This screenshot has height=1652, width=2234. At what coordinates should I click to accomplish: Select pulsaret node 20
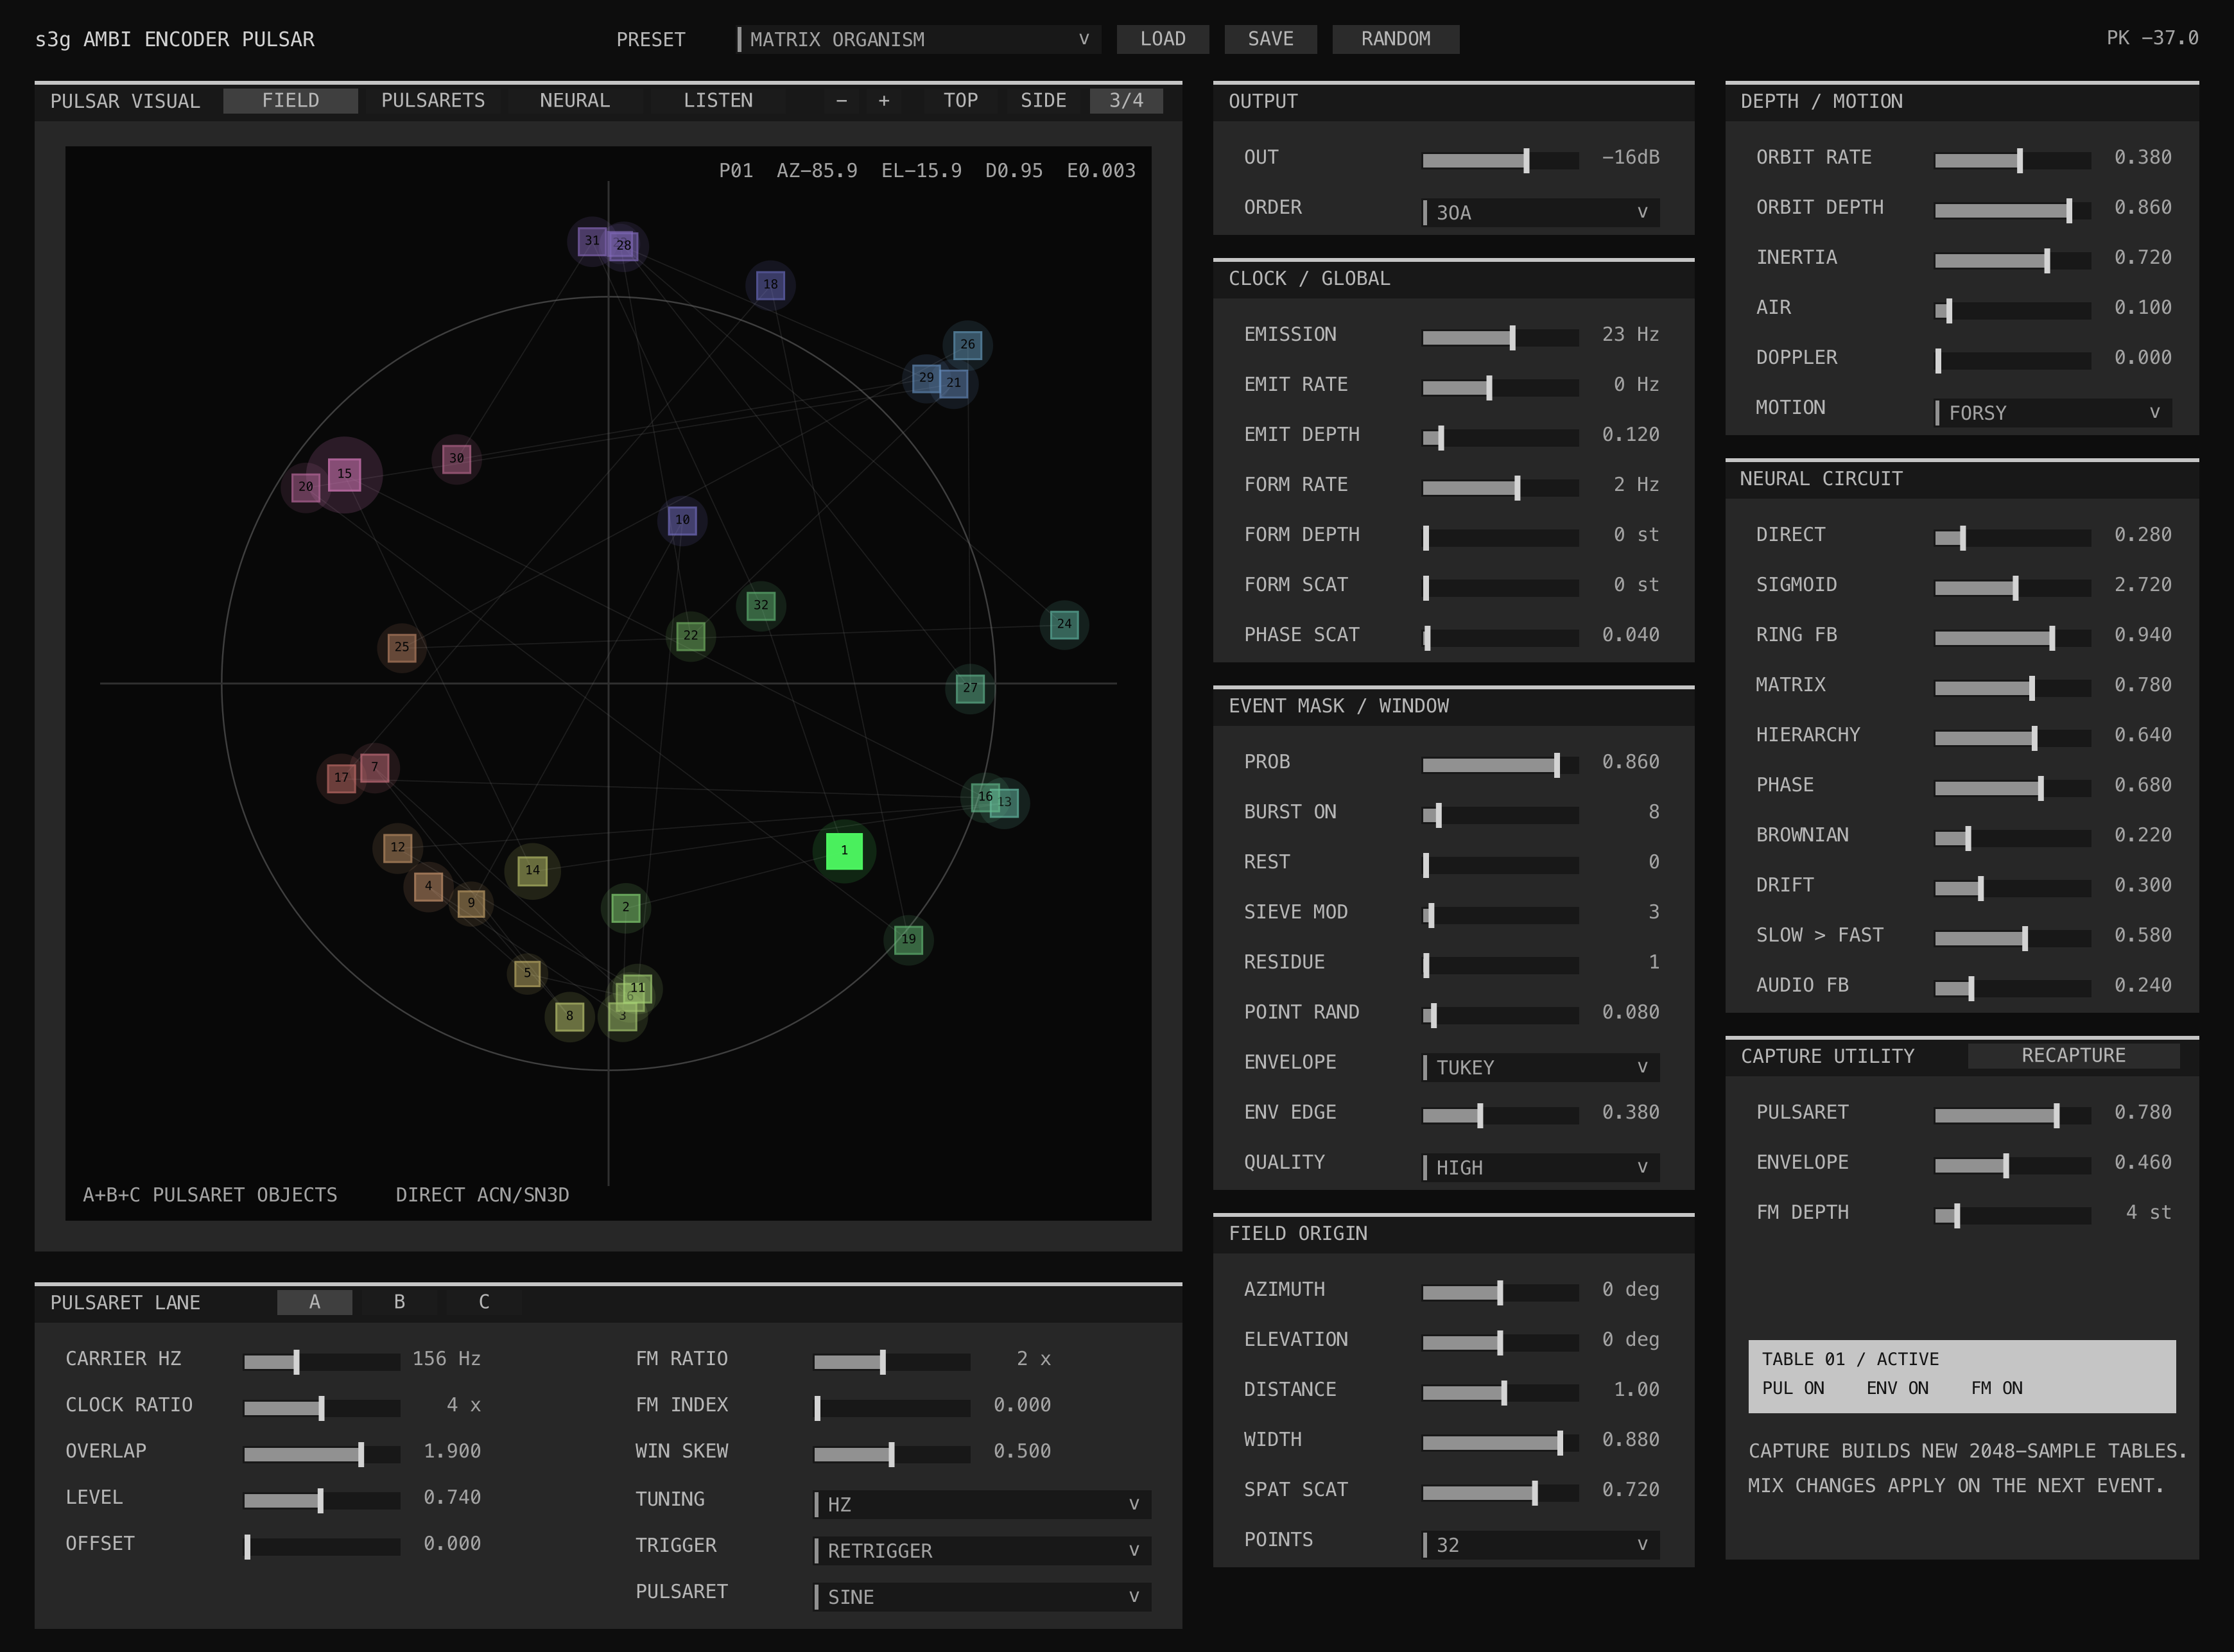tap(305, 487)
